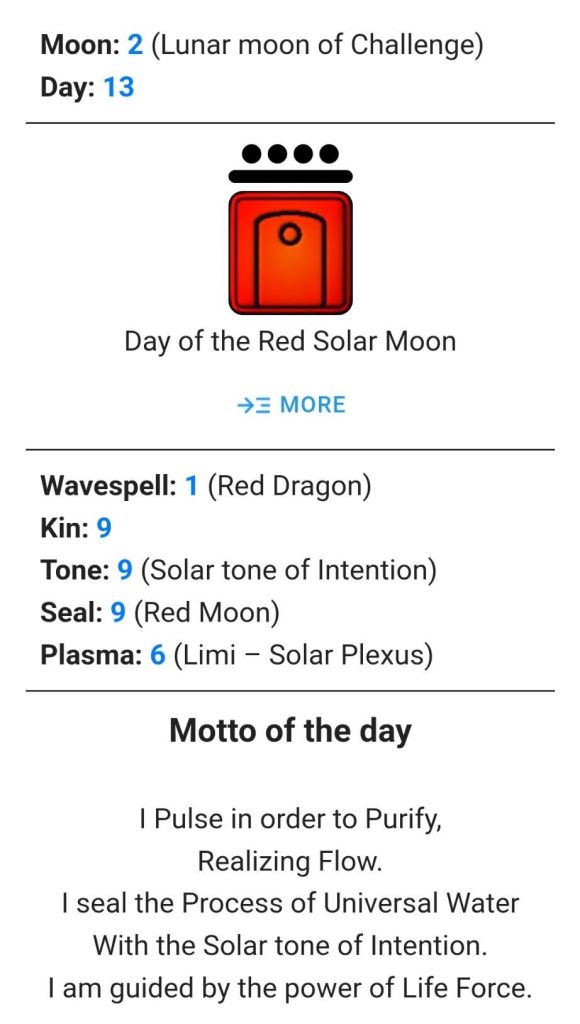Select the Tone 9 number link
Screen dimensions: 580x1024
pyautogui.click(x=125, y=571)
